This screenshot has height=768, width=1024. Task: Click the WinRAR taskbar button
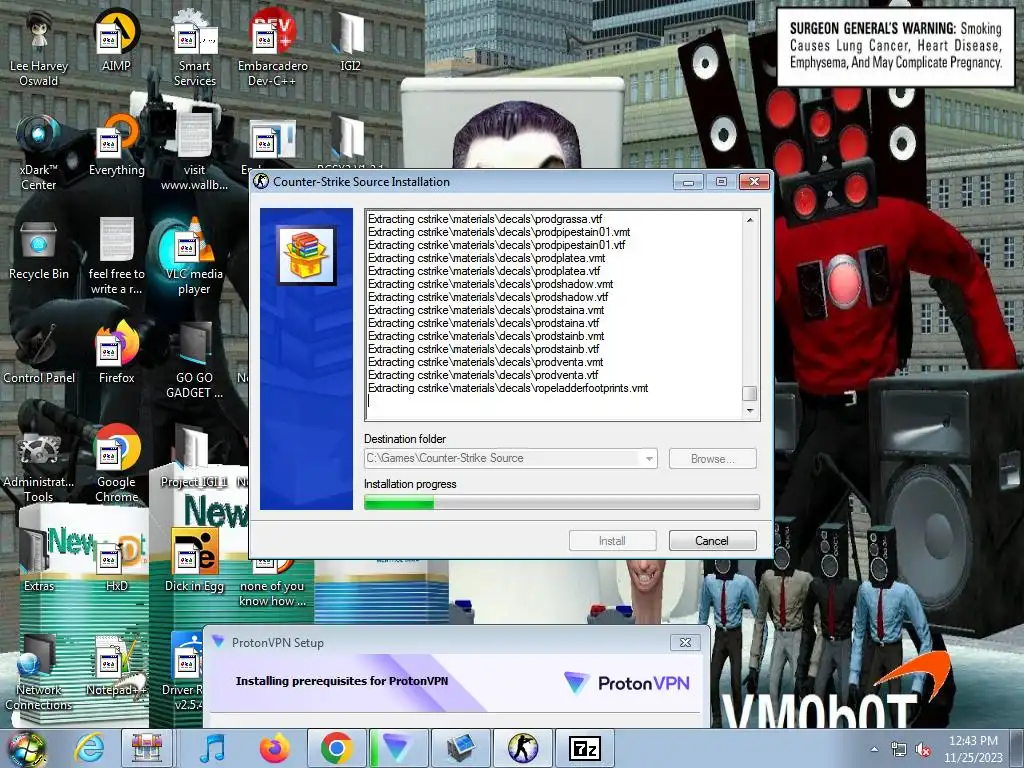click(x=146, y=748)
